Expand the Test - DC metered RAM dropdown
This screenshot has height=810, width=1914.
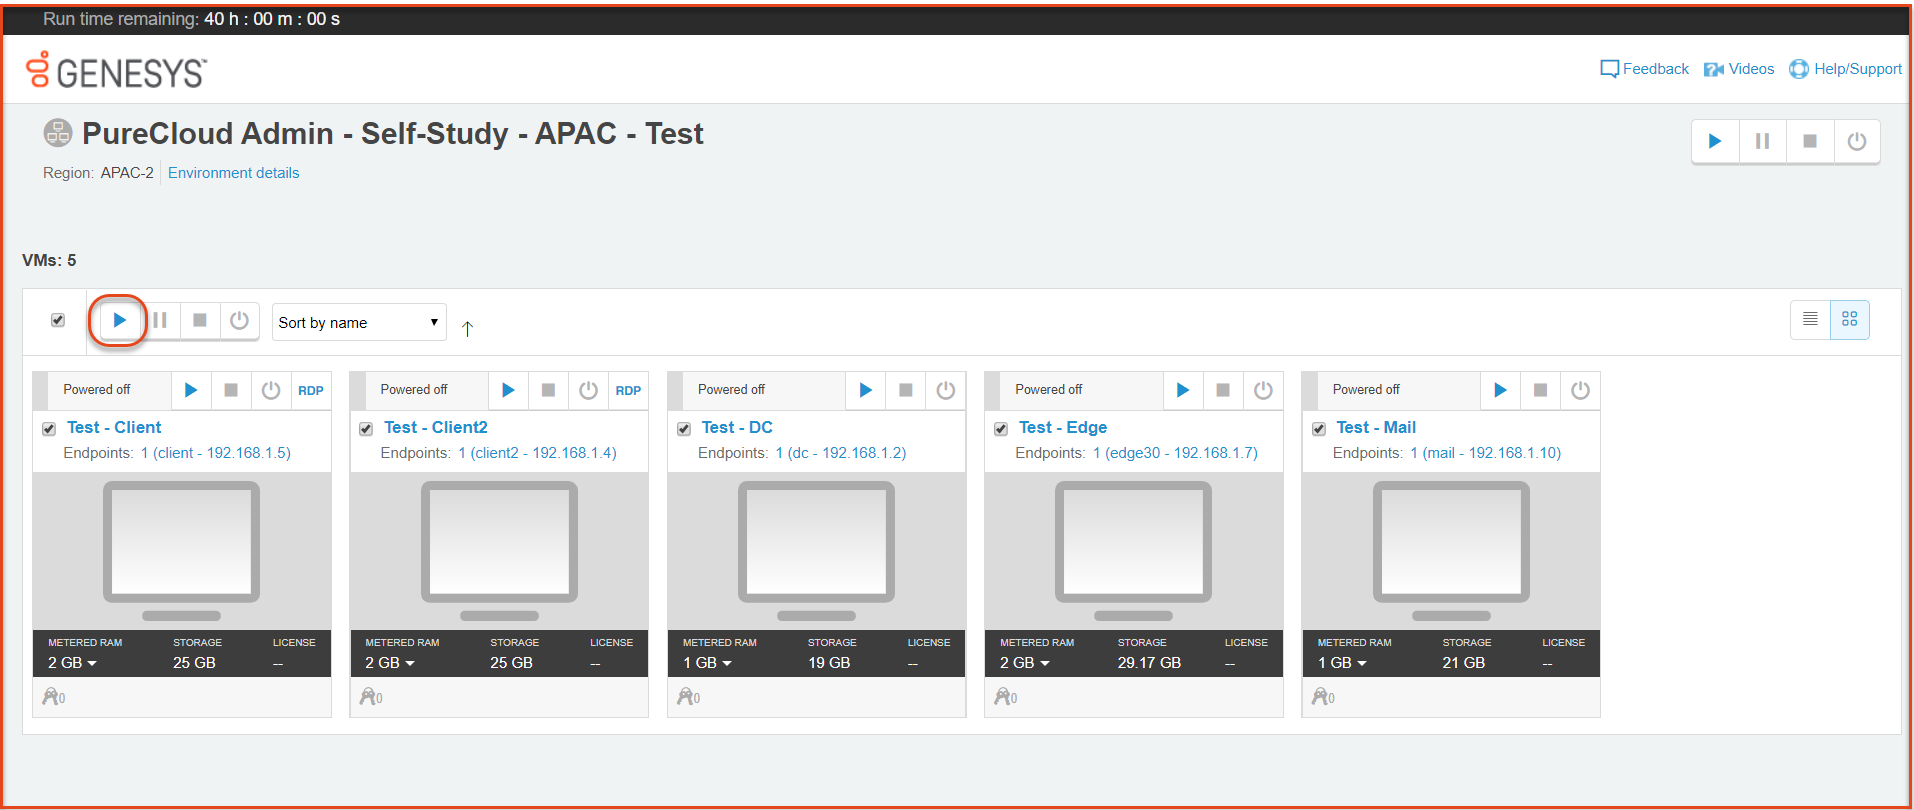(708, 663)
